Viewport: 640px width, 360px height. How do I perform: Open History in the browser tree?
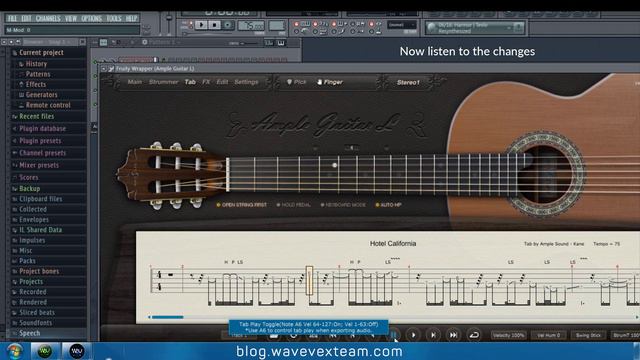point(36,64)
